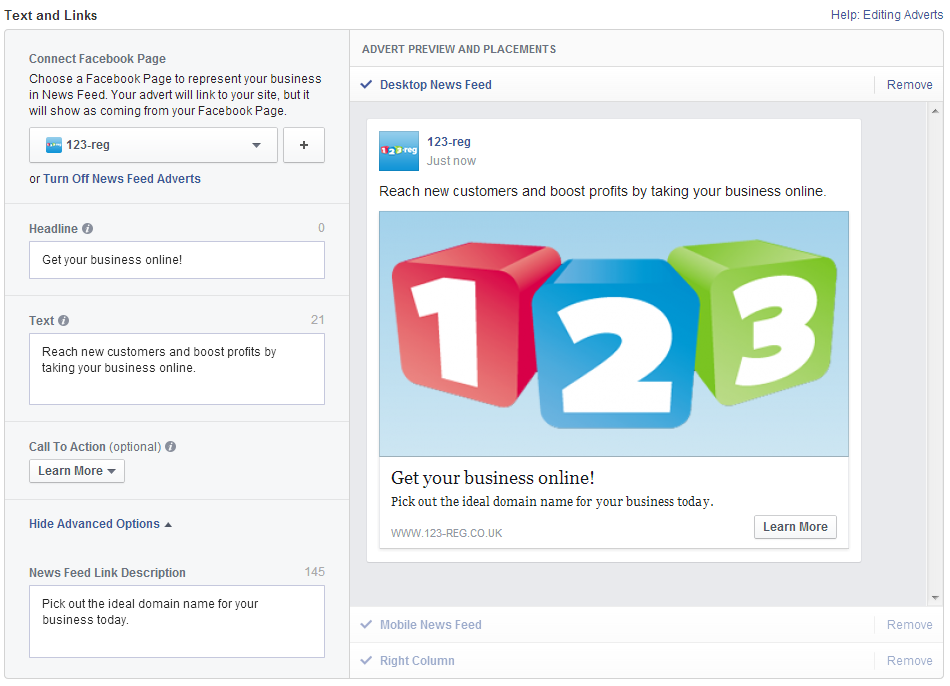Click the "Text and Links" section title
Viewport: 950px width, 686px height.
coord(51,15)
